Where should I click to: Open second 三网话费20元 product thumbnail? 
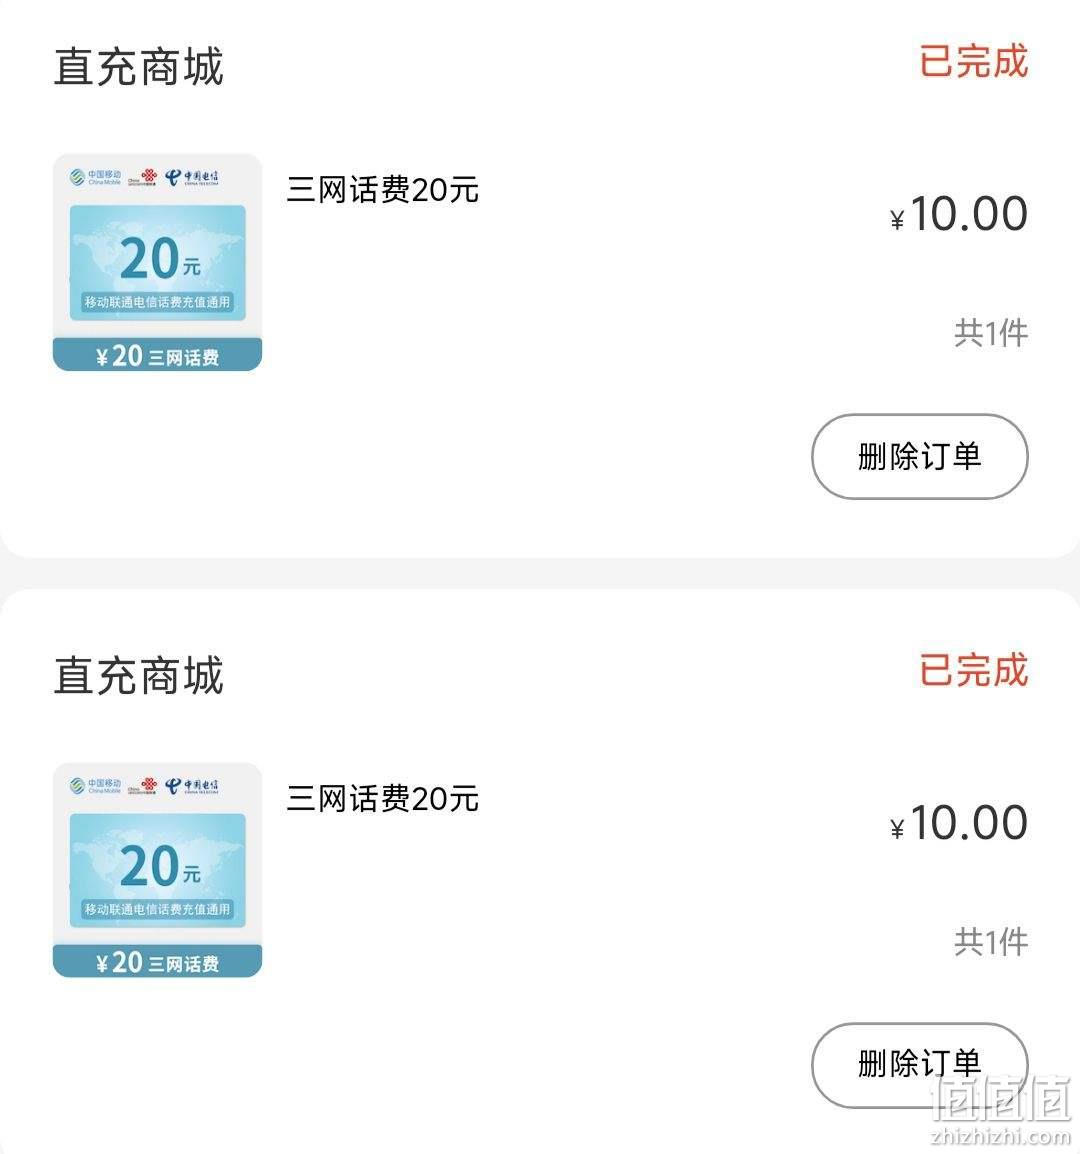click(x=158, y=870)
